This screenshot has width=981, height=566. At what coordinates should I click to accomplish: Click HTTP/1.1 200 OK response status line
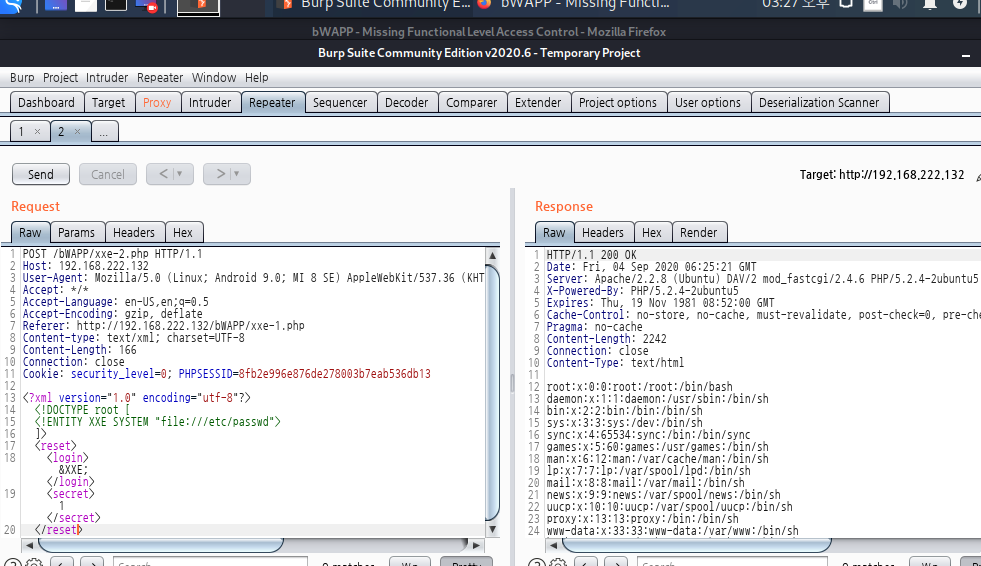591,255
